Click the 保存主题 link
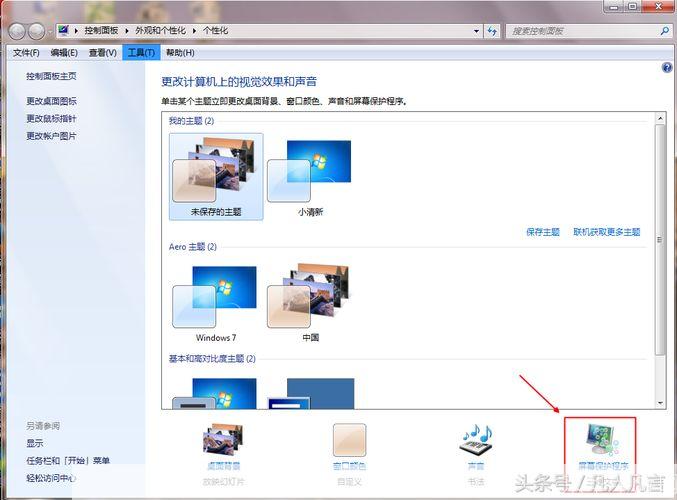The image size is (677, 500). [543, 232]
